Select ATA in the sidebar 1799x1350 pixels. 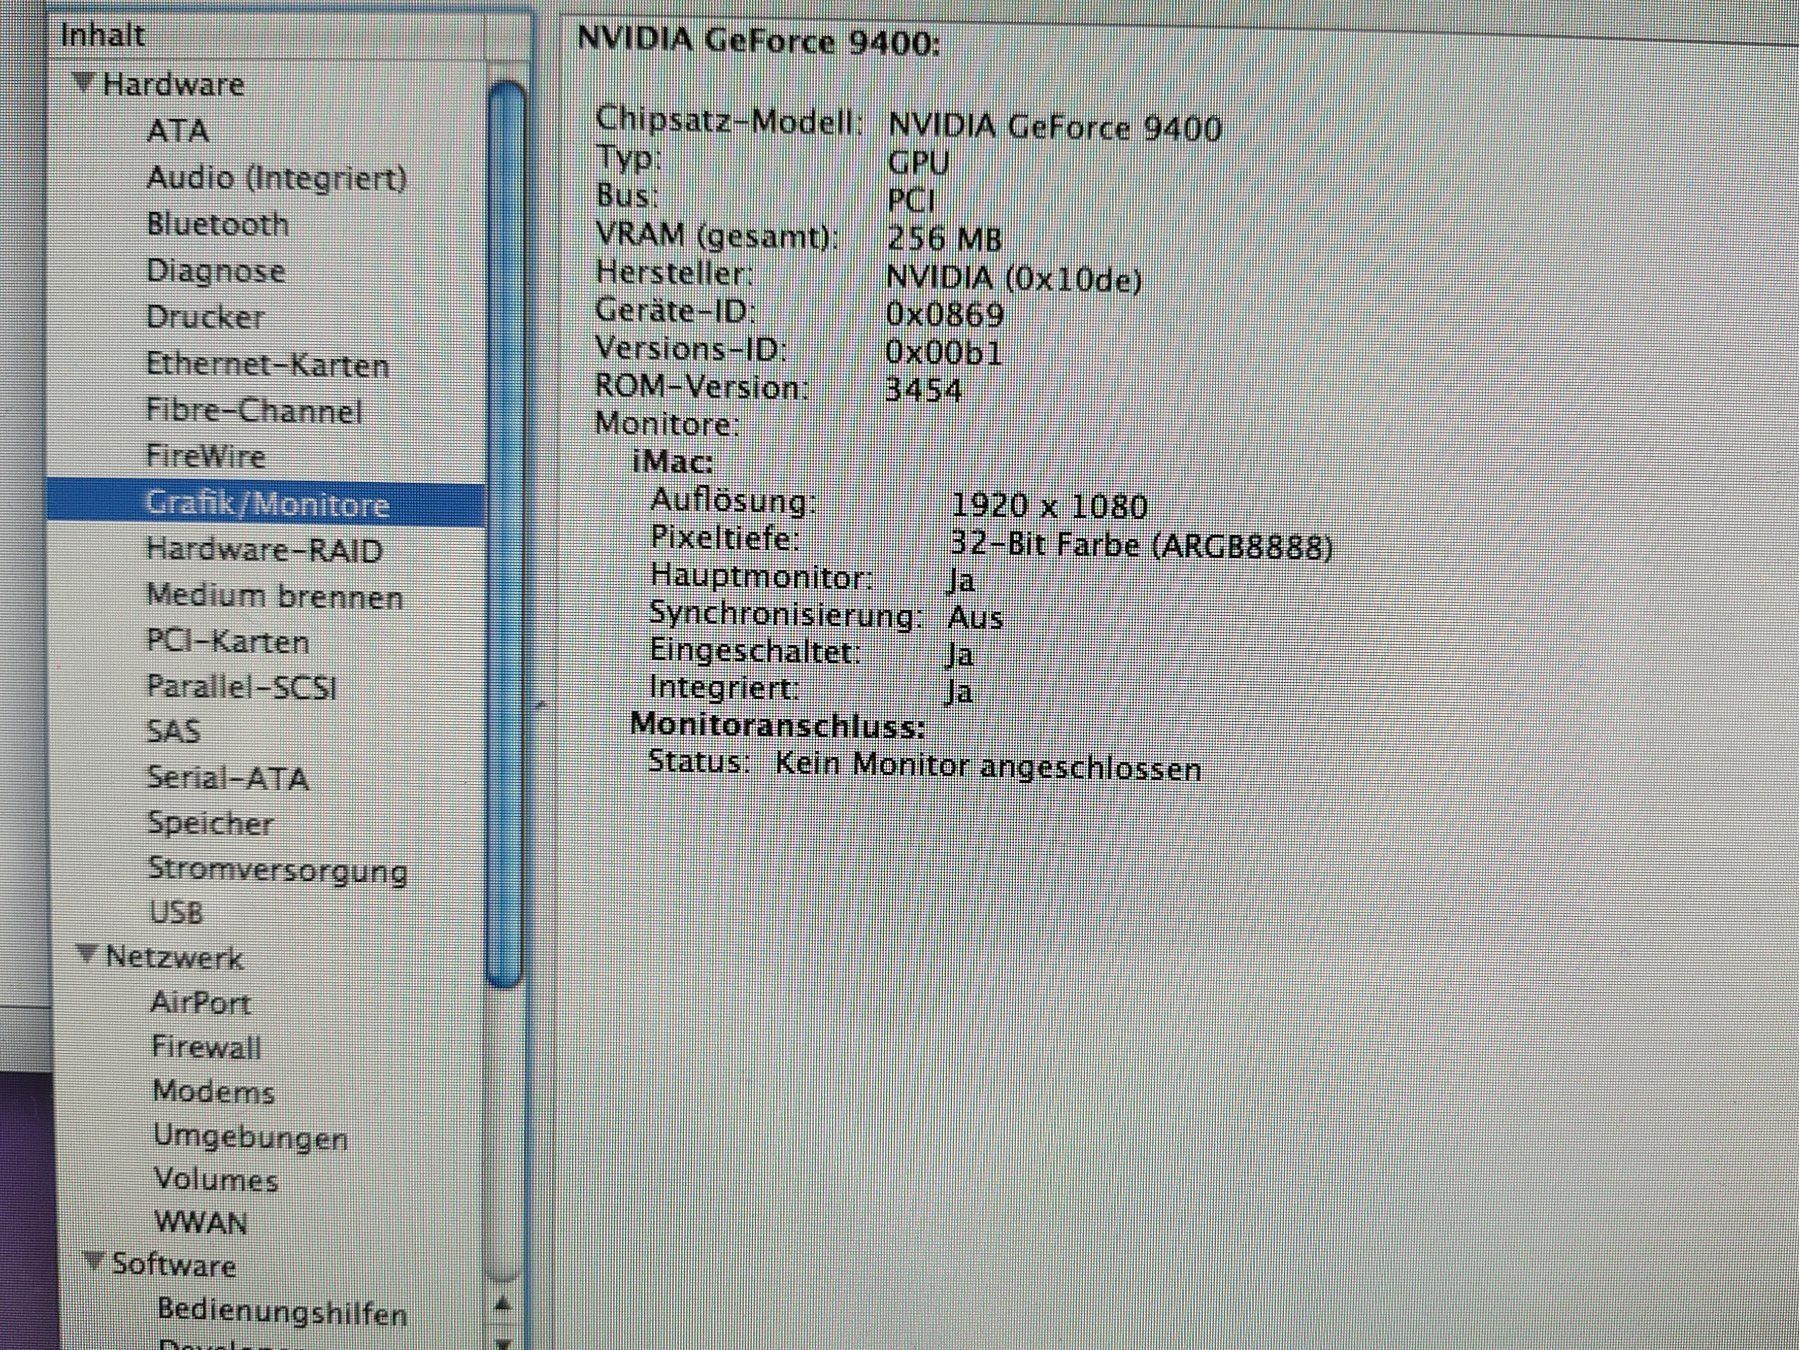(177, 131)
